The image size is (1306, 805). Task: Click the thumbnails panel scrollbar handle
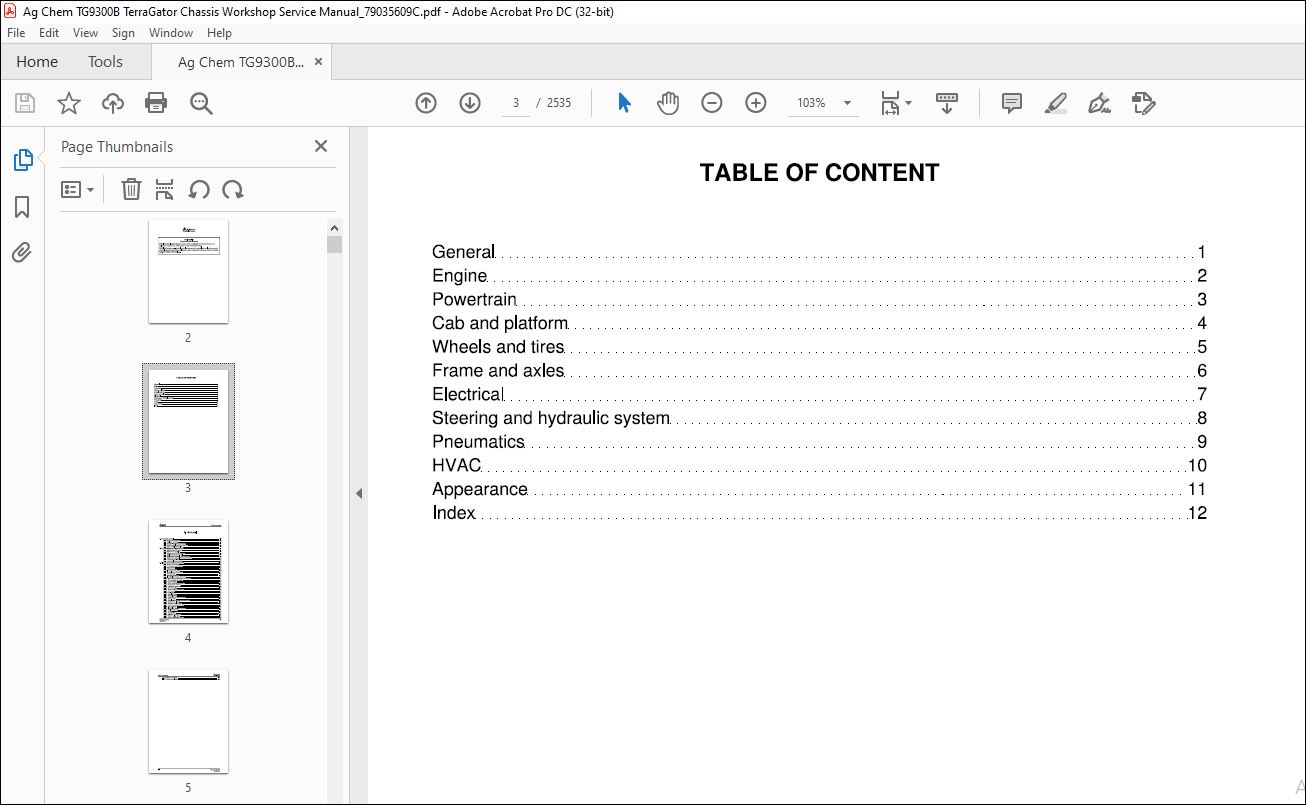pos(334,244)
